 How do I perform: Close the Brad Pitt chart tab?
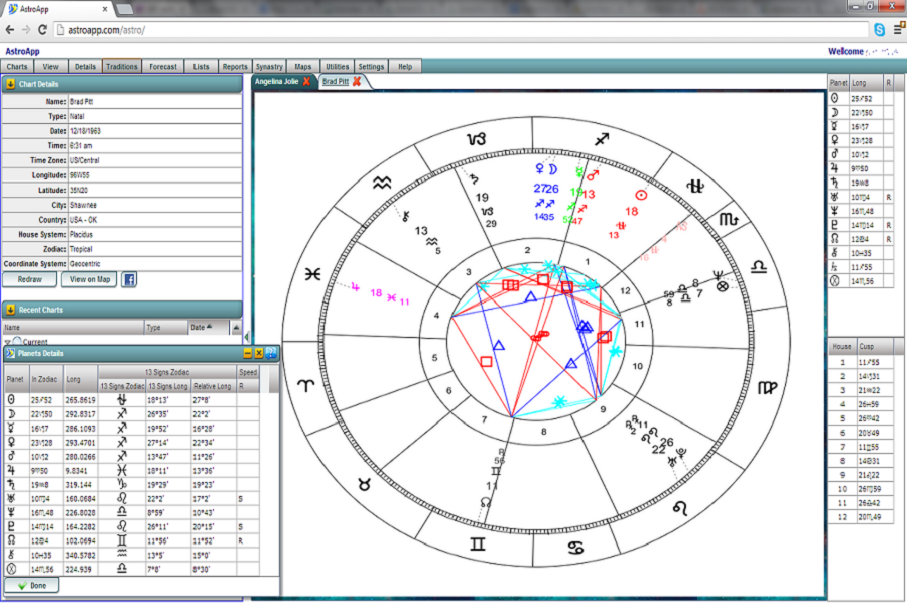(357, 81)
